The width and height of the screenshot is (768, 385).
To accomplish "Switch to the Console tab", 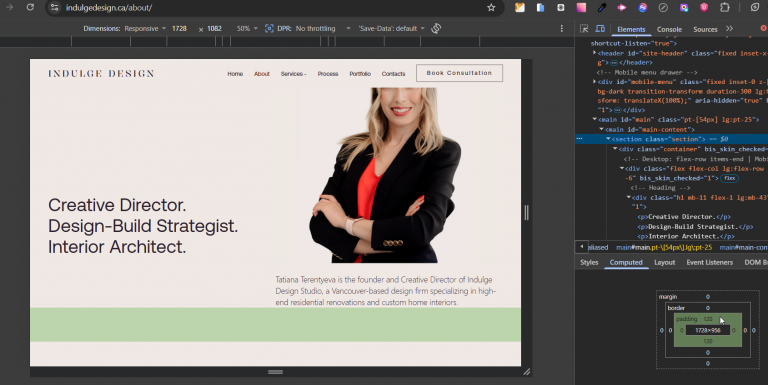I will tap(669, 29).
